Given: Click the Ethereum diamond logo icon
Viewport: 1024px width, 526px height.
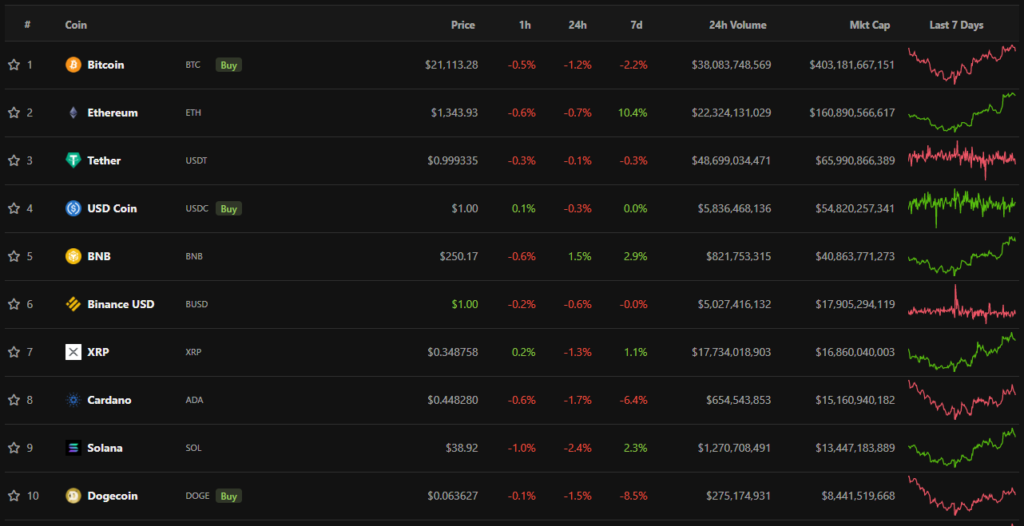Looking at the screenshot, I should pyautogui.click(x=73, y=113).
